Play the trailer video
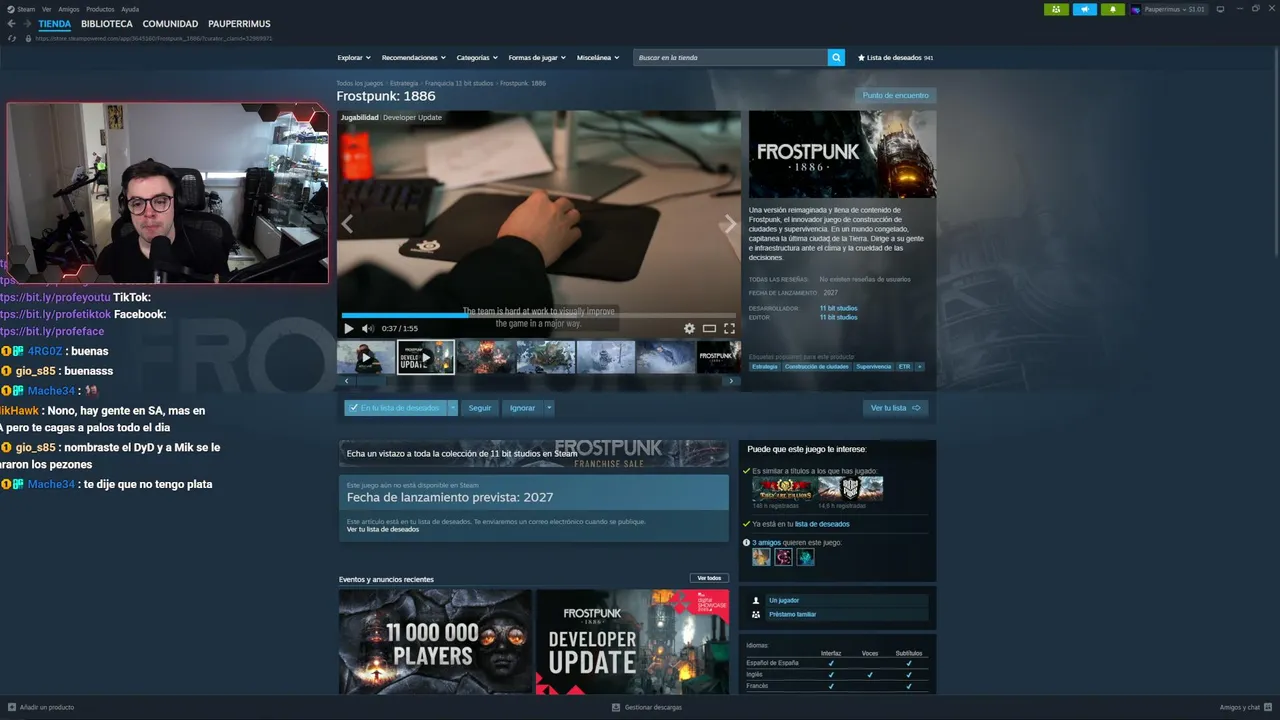Screen dimensions: 1280x720 tap(349, 328)
